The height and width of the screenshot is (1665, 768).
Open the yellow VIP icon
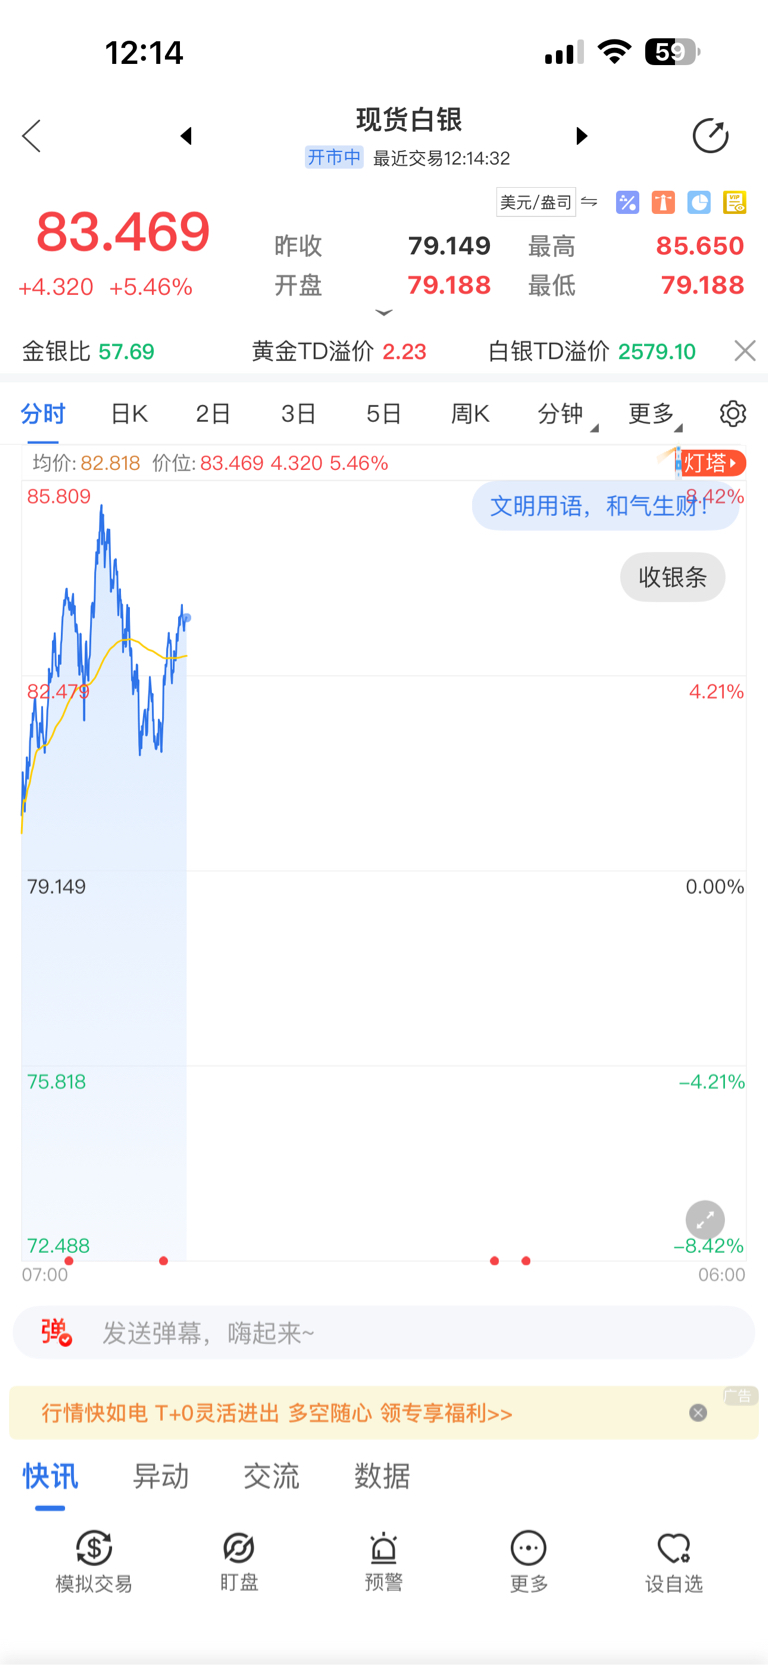(x=735, y=203)
